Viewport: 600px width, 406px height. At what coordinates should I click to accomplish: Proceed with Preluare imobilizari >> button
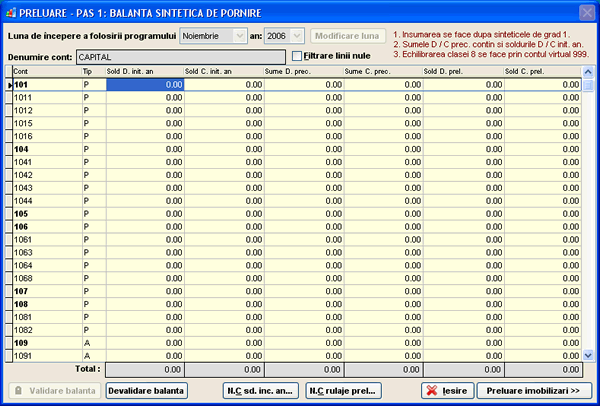535,390
